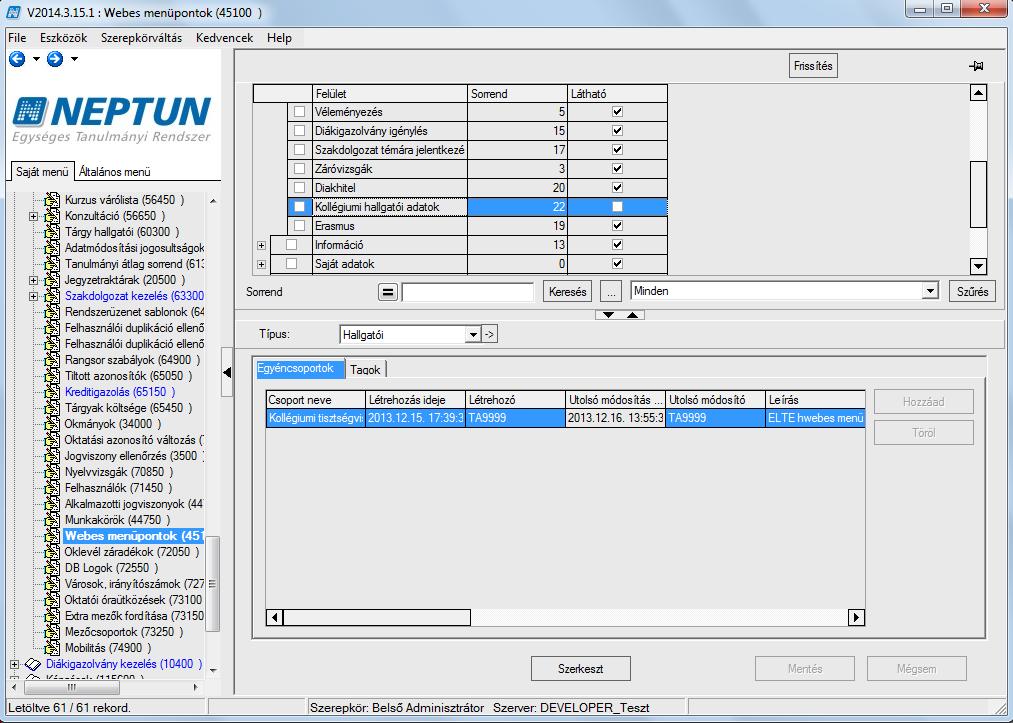
Task: Click the Töröl button
Action: [x=924, y=433]
